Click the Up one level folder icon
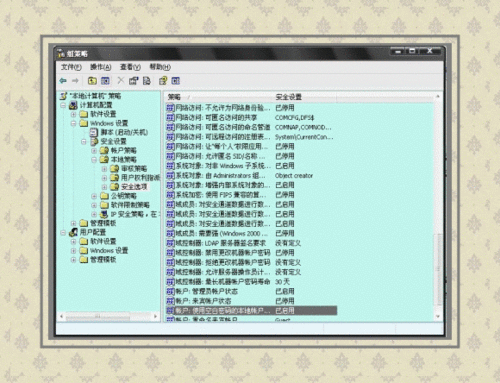 (92, 81)
